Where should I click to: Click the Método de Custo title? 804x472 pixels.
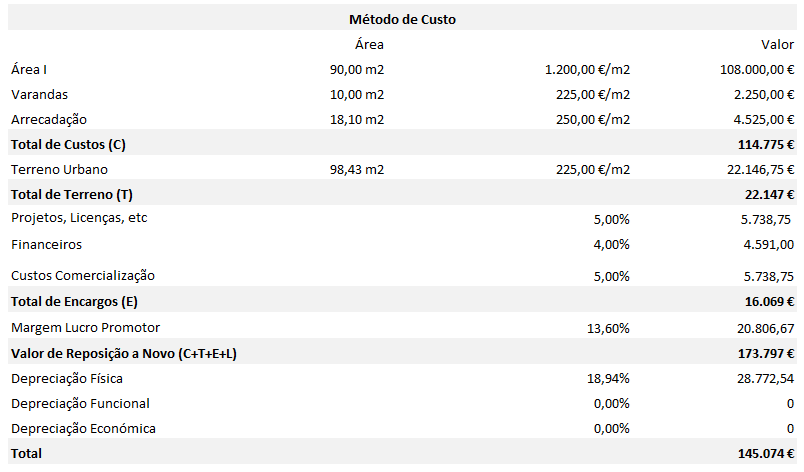coord(403,19)
